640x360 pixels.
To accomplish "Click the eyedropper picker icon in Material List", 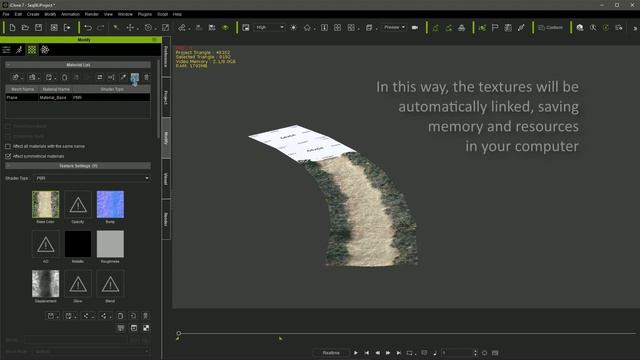I will tap(123, 77).
